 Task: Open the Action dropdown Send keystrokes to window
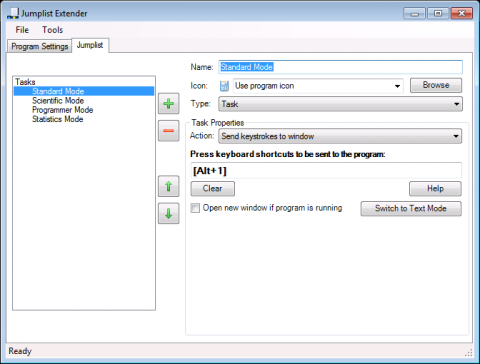(340, 136)
